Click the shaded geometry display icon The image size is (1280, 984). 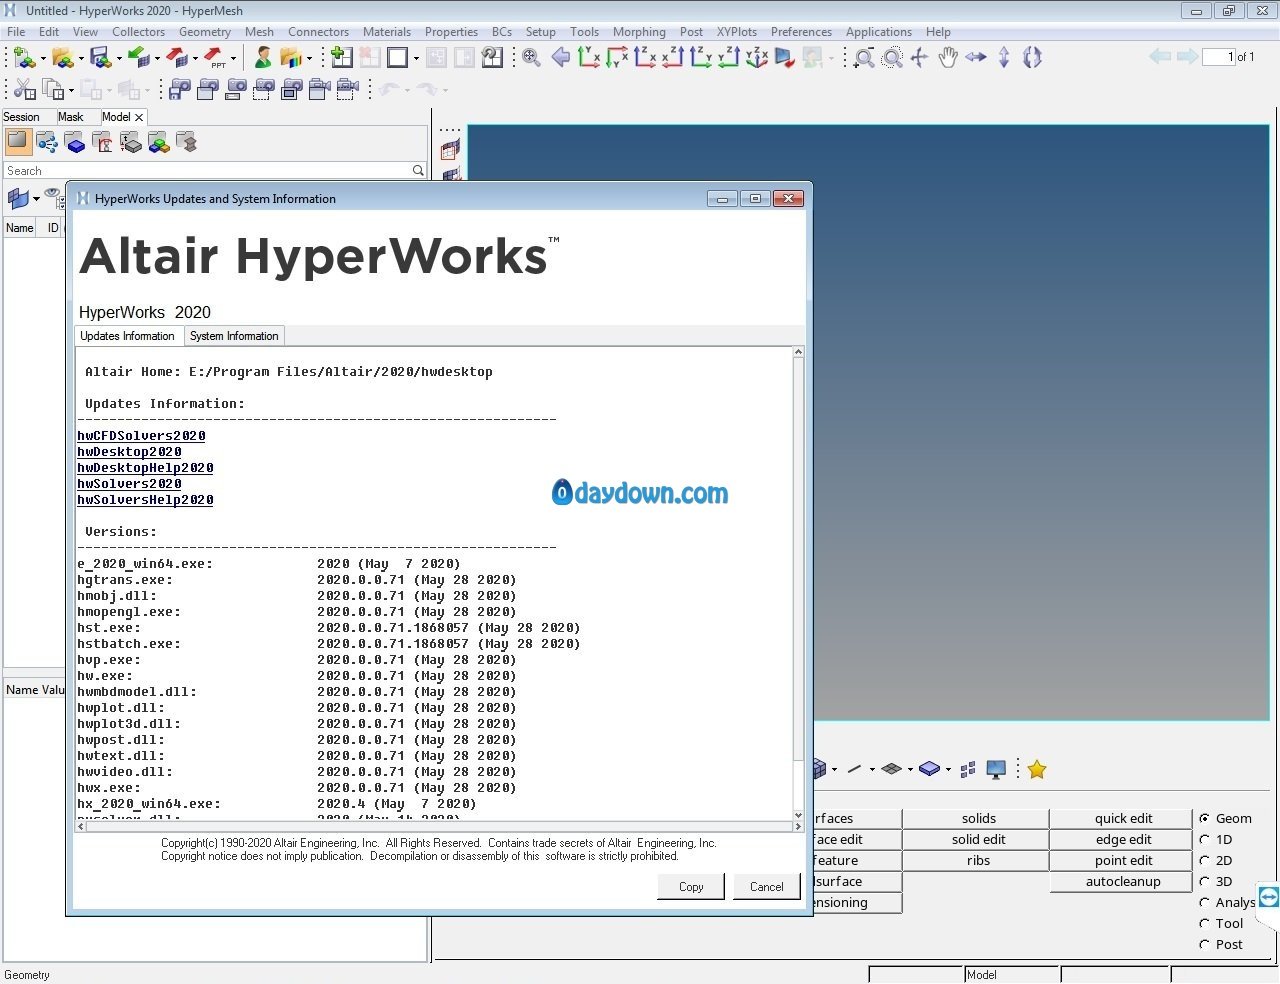929,769
